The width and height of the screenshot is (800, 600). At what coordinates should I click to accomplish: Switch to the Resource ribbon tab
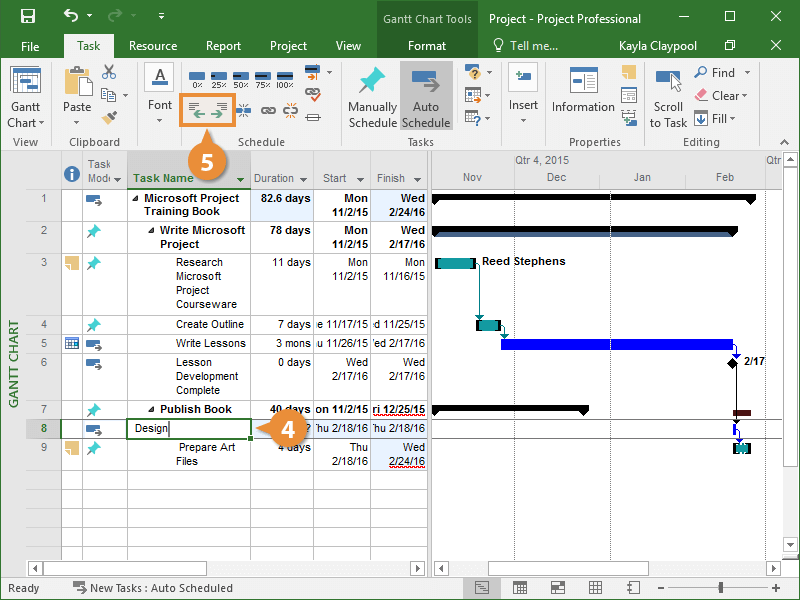point(153,46)
